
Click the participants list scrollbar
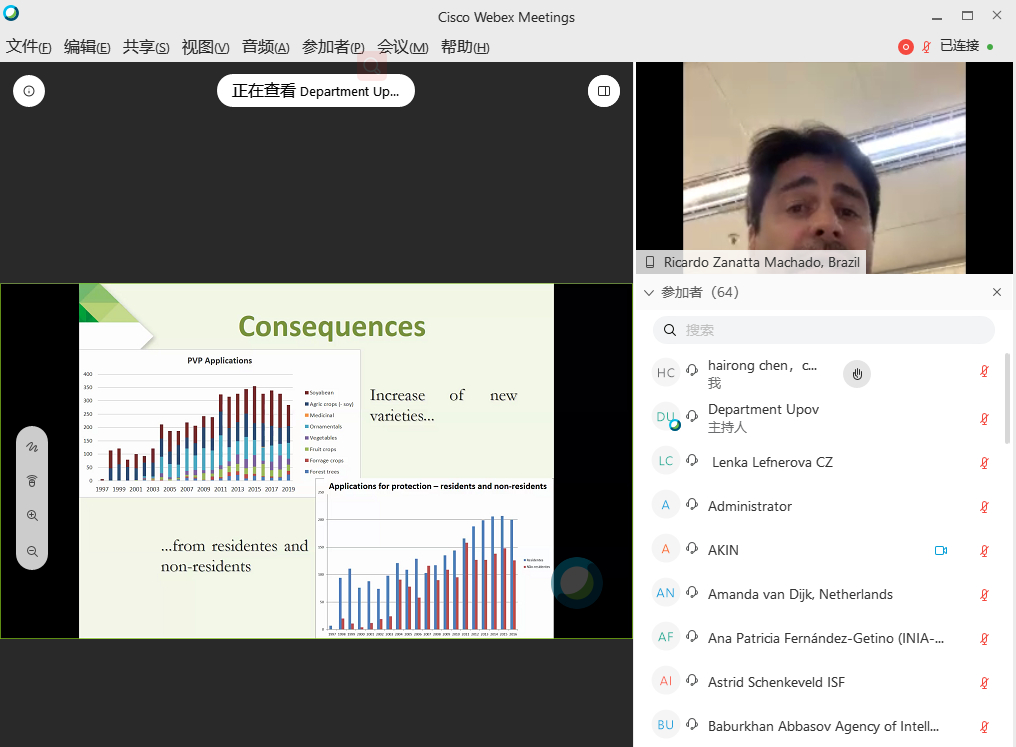click(x=1007, y=398)
